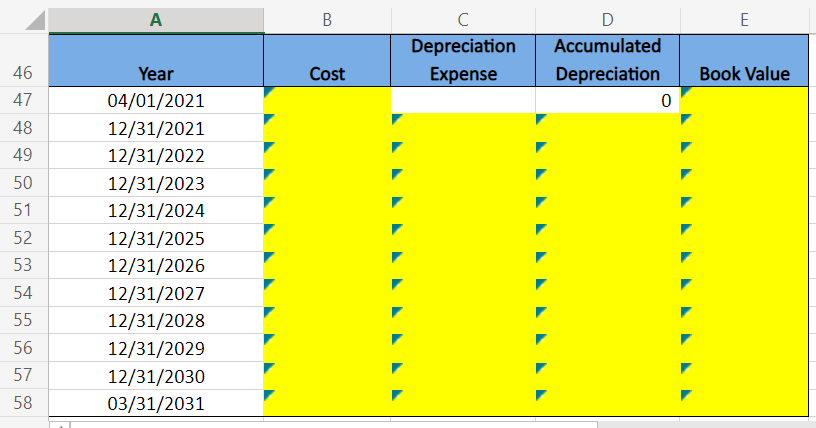This screenshot has width=816, height=428.
Task: Click the Book Value cell for 12/31/2028
Action: pyautogui.click(x=744, y=320)
